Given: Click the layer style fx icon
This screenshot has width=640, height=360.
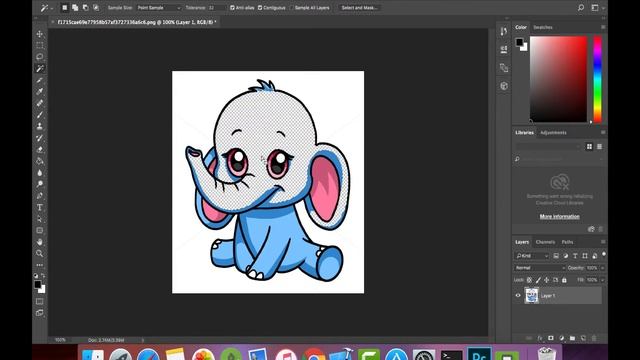Looking at the screenshot, I should click(540, 338).
